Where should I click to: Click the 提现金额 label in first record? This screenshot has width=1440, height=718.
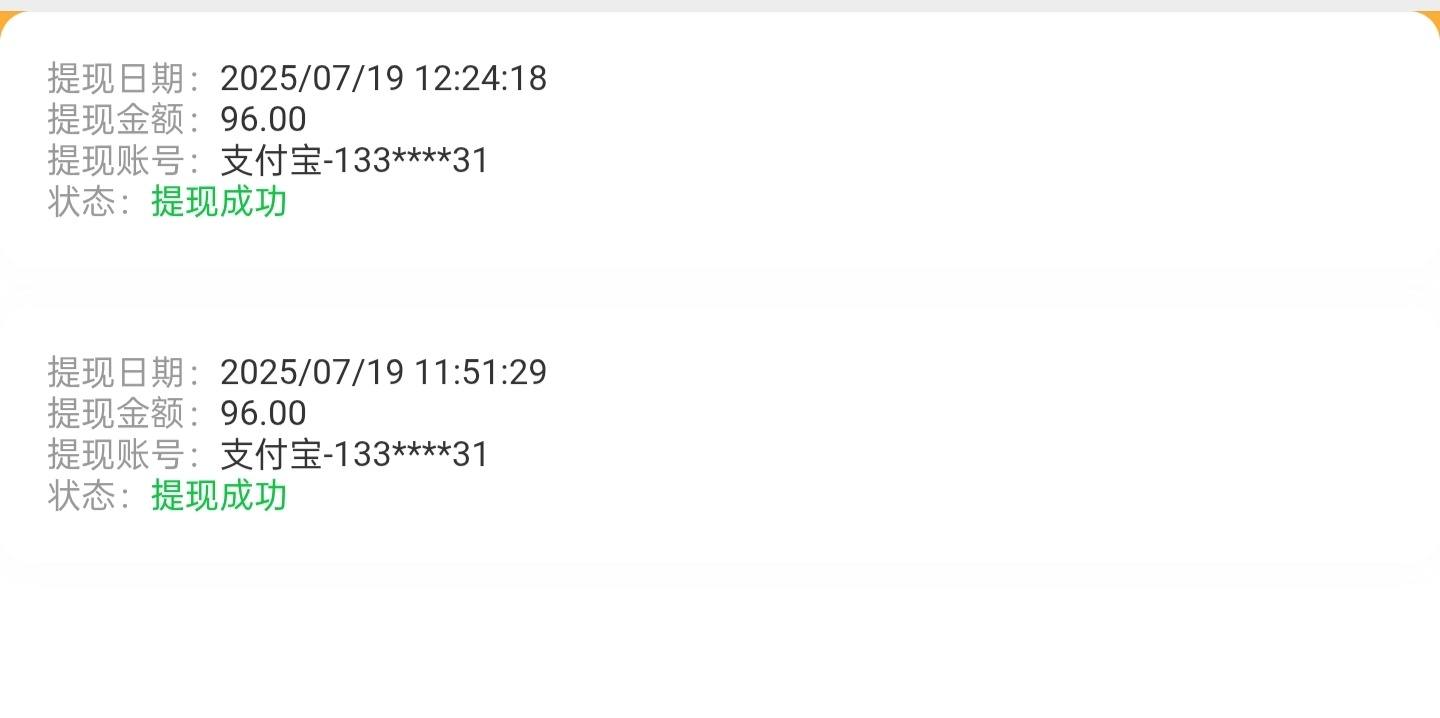[116, 119]
